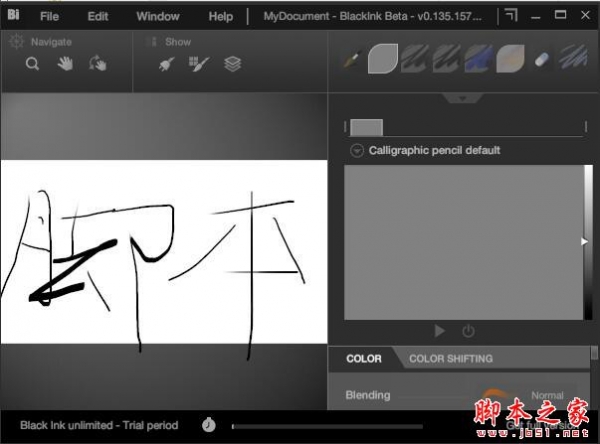
Task: Pick the pencil brush icon
Action: 351,60
